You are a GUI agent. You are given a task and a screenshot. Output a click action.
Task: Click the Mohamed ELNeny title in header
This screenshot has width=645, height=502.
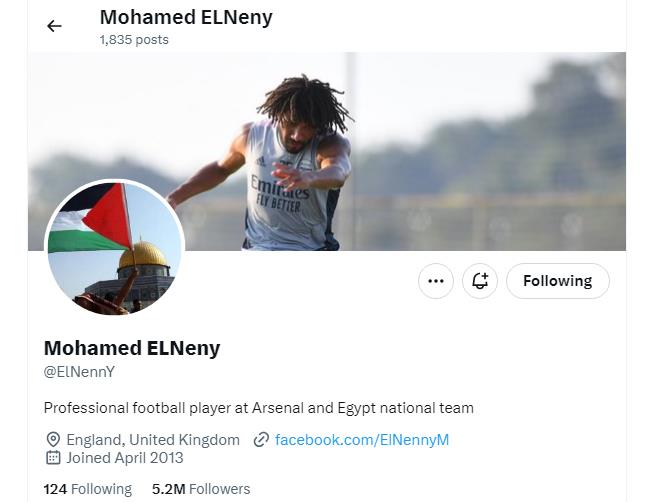(x=186, y=17)
